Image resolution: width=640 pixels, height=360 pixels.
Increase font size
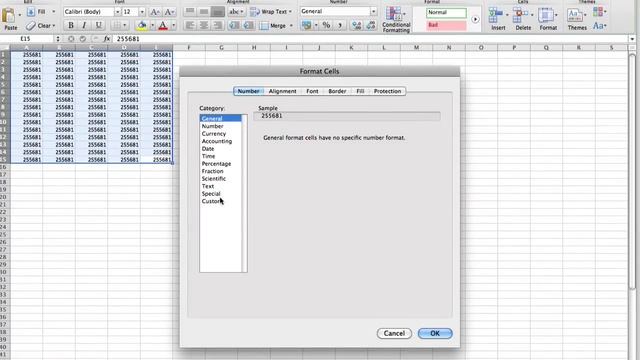pyautogui.click(x=155, y=12)
